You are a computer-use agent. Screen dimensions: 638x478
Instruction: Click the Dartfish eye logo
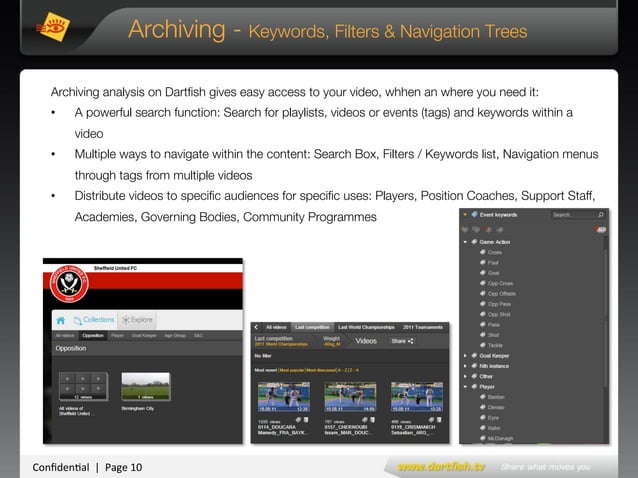pos(53,27)
